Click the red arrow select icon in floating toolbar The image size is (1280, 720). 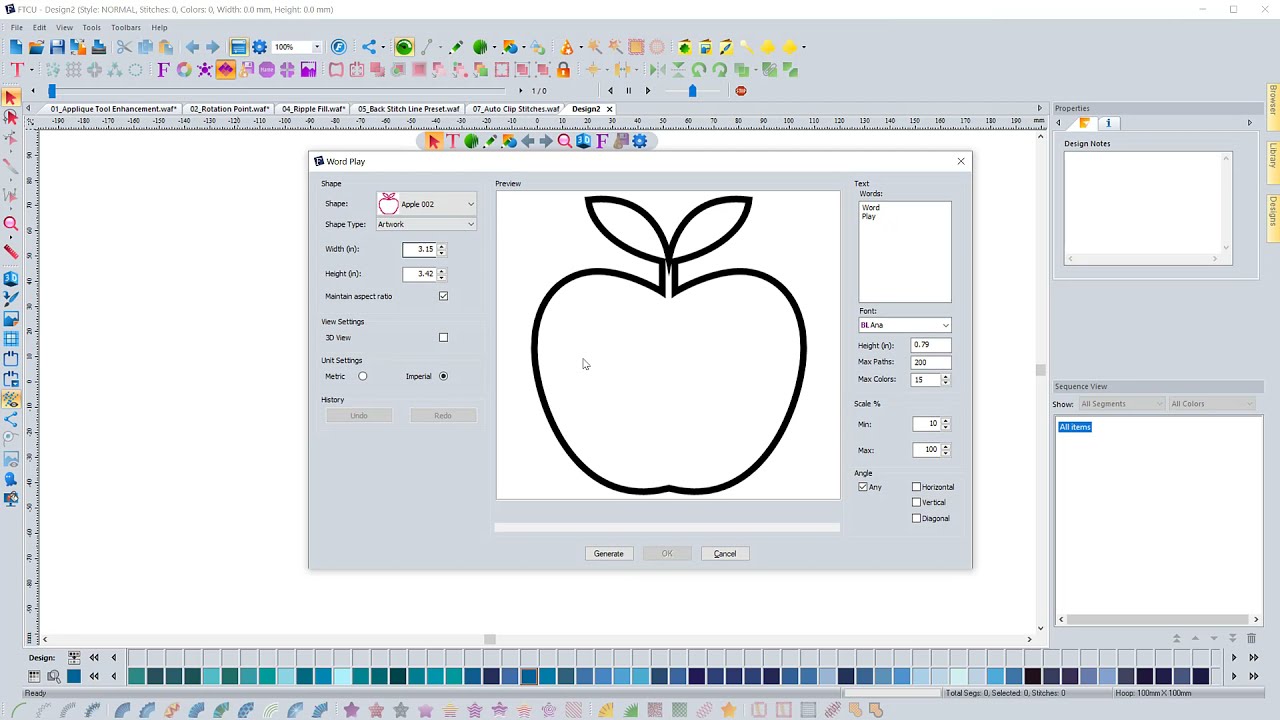point(433,142)
